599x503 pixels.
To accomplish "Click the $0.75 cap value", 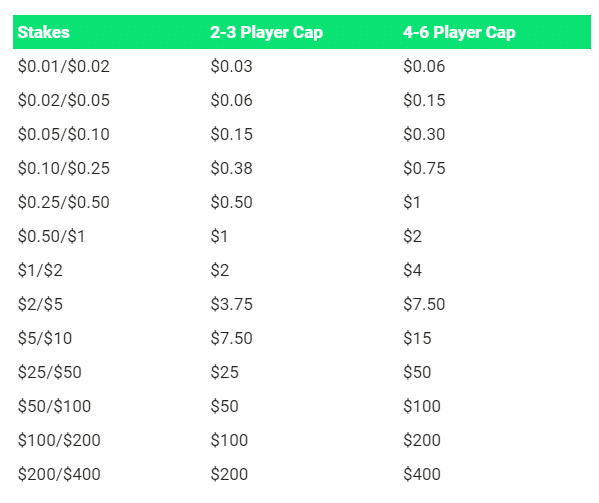I will click(x=424, y=168).
